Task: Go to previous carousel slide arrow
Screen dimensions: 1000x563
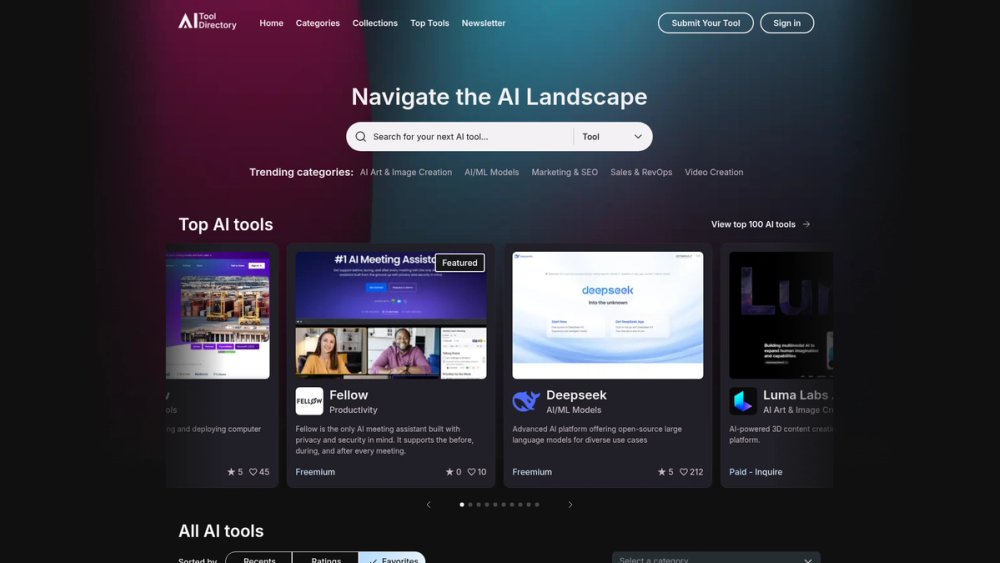Action: 429,504
